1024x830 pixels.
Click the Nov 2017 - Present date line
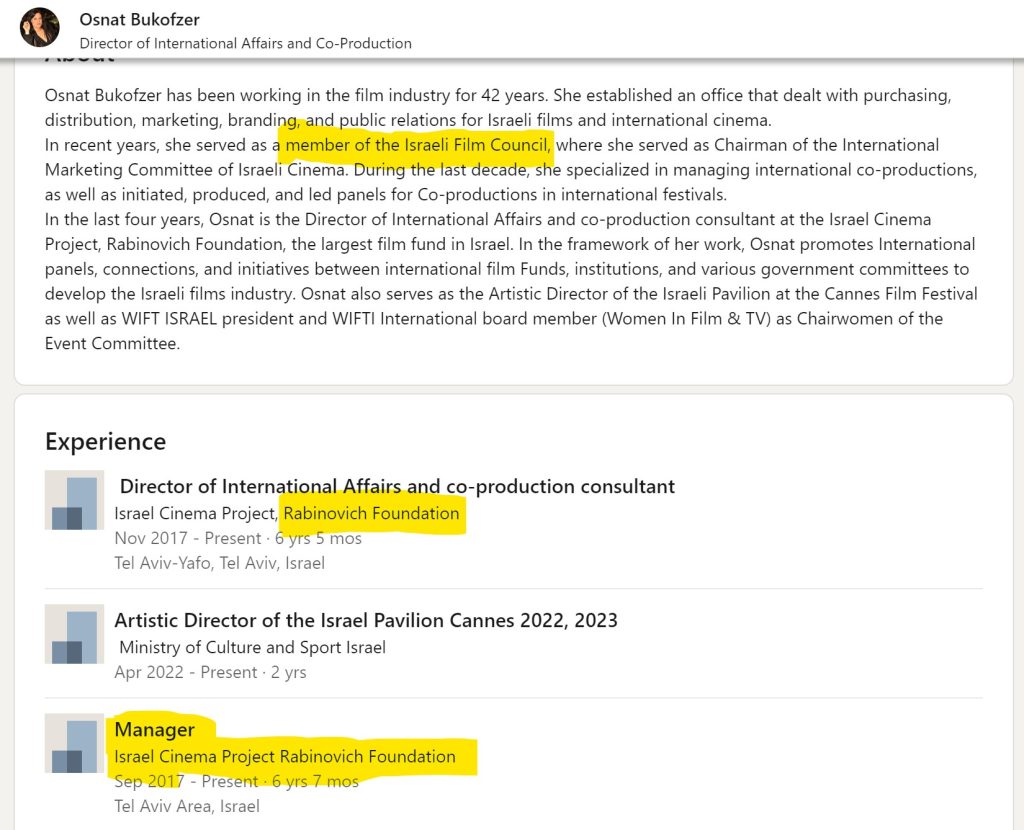coord(238,538)
